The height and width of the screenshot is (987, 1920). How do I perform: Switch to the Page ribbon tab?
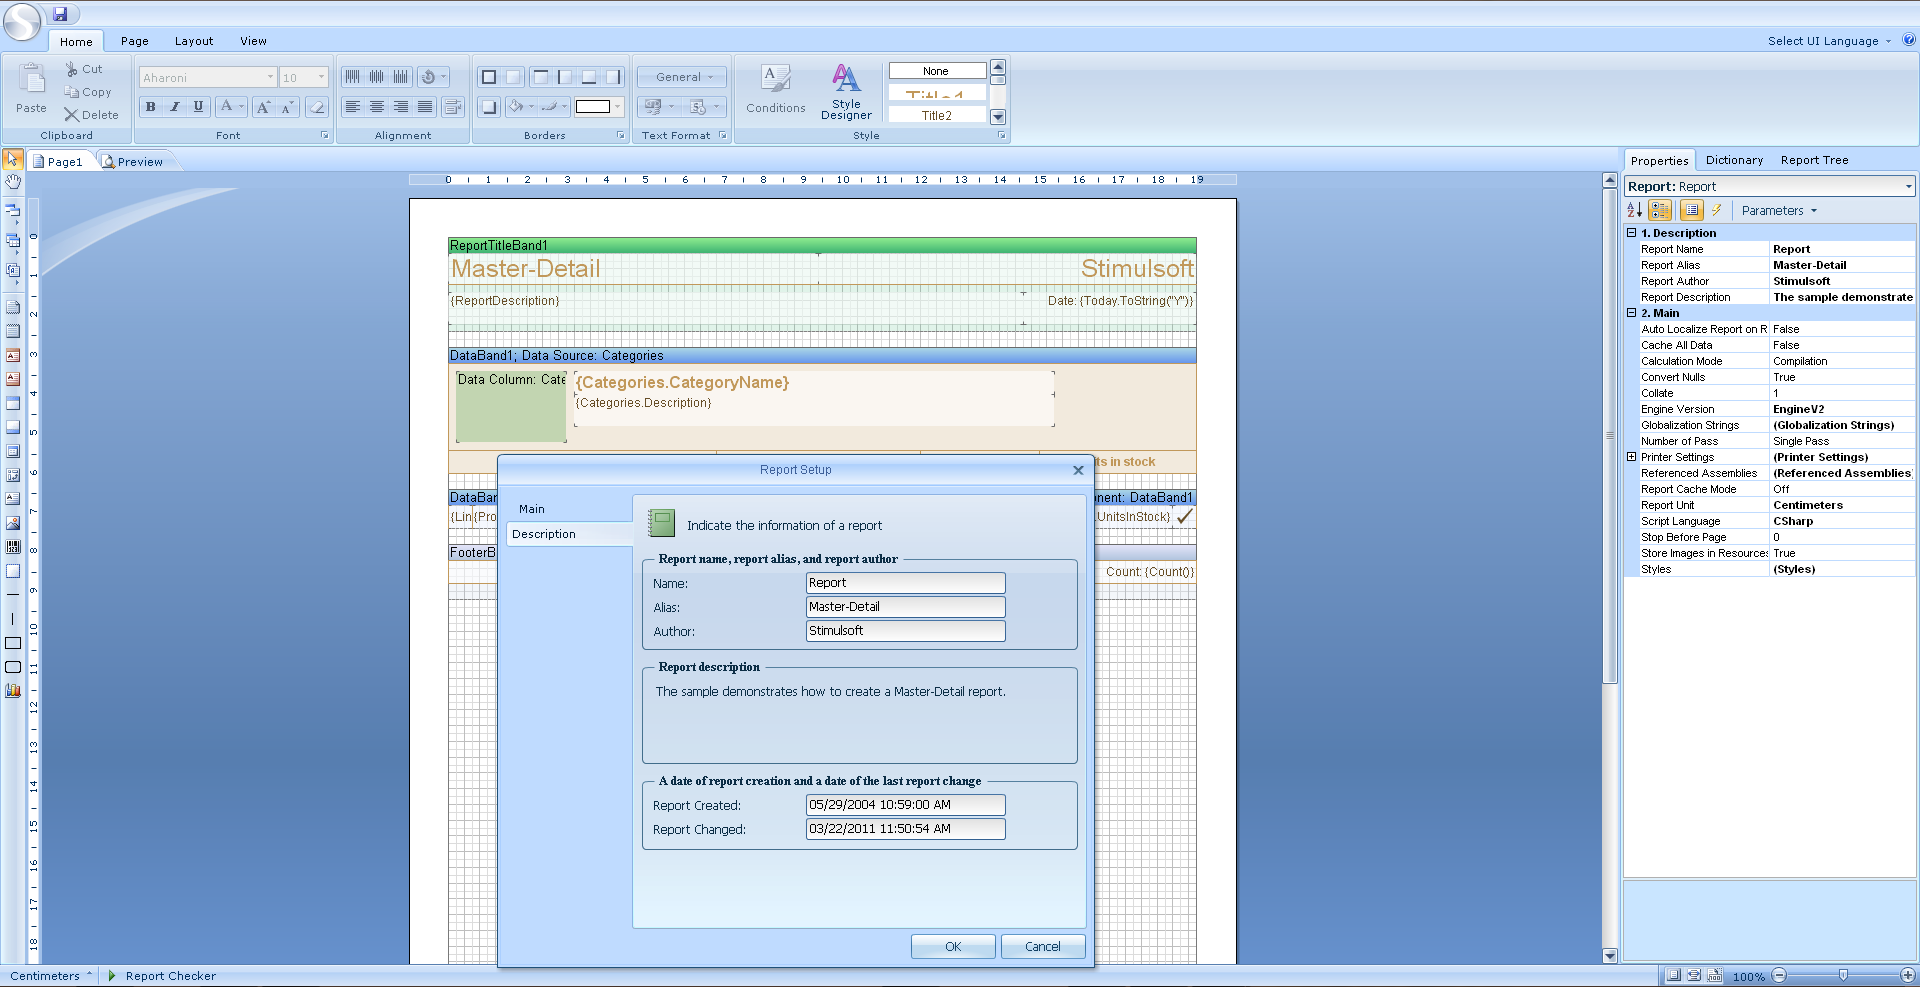point(135,41)
